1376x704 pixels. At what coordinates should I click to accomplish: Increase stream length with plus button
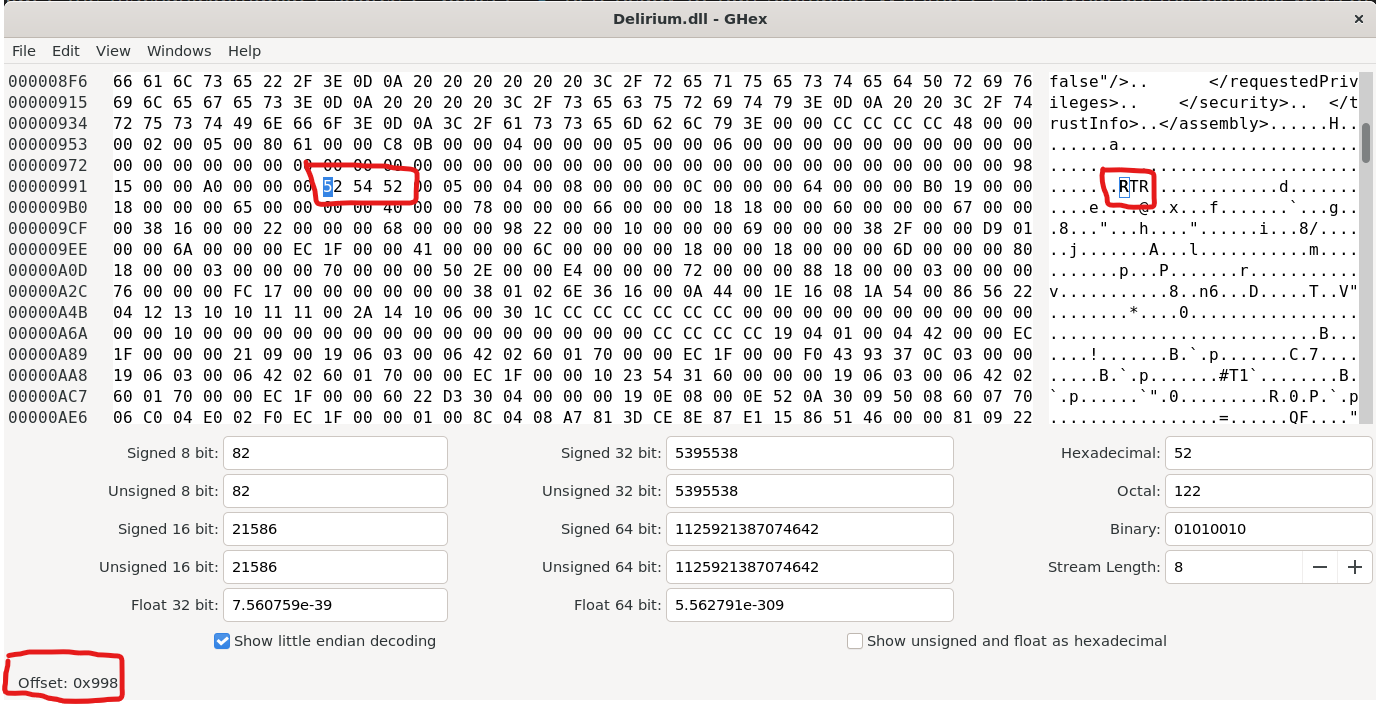pos(1354,567)
